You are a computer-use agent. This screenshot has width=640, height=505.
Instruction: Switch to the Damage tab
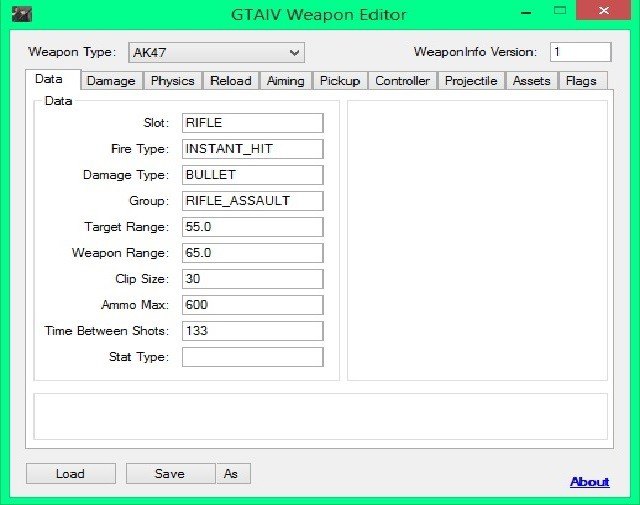point(110,81)
